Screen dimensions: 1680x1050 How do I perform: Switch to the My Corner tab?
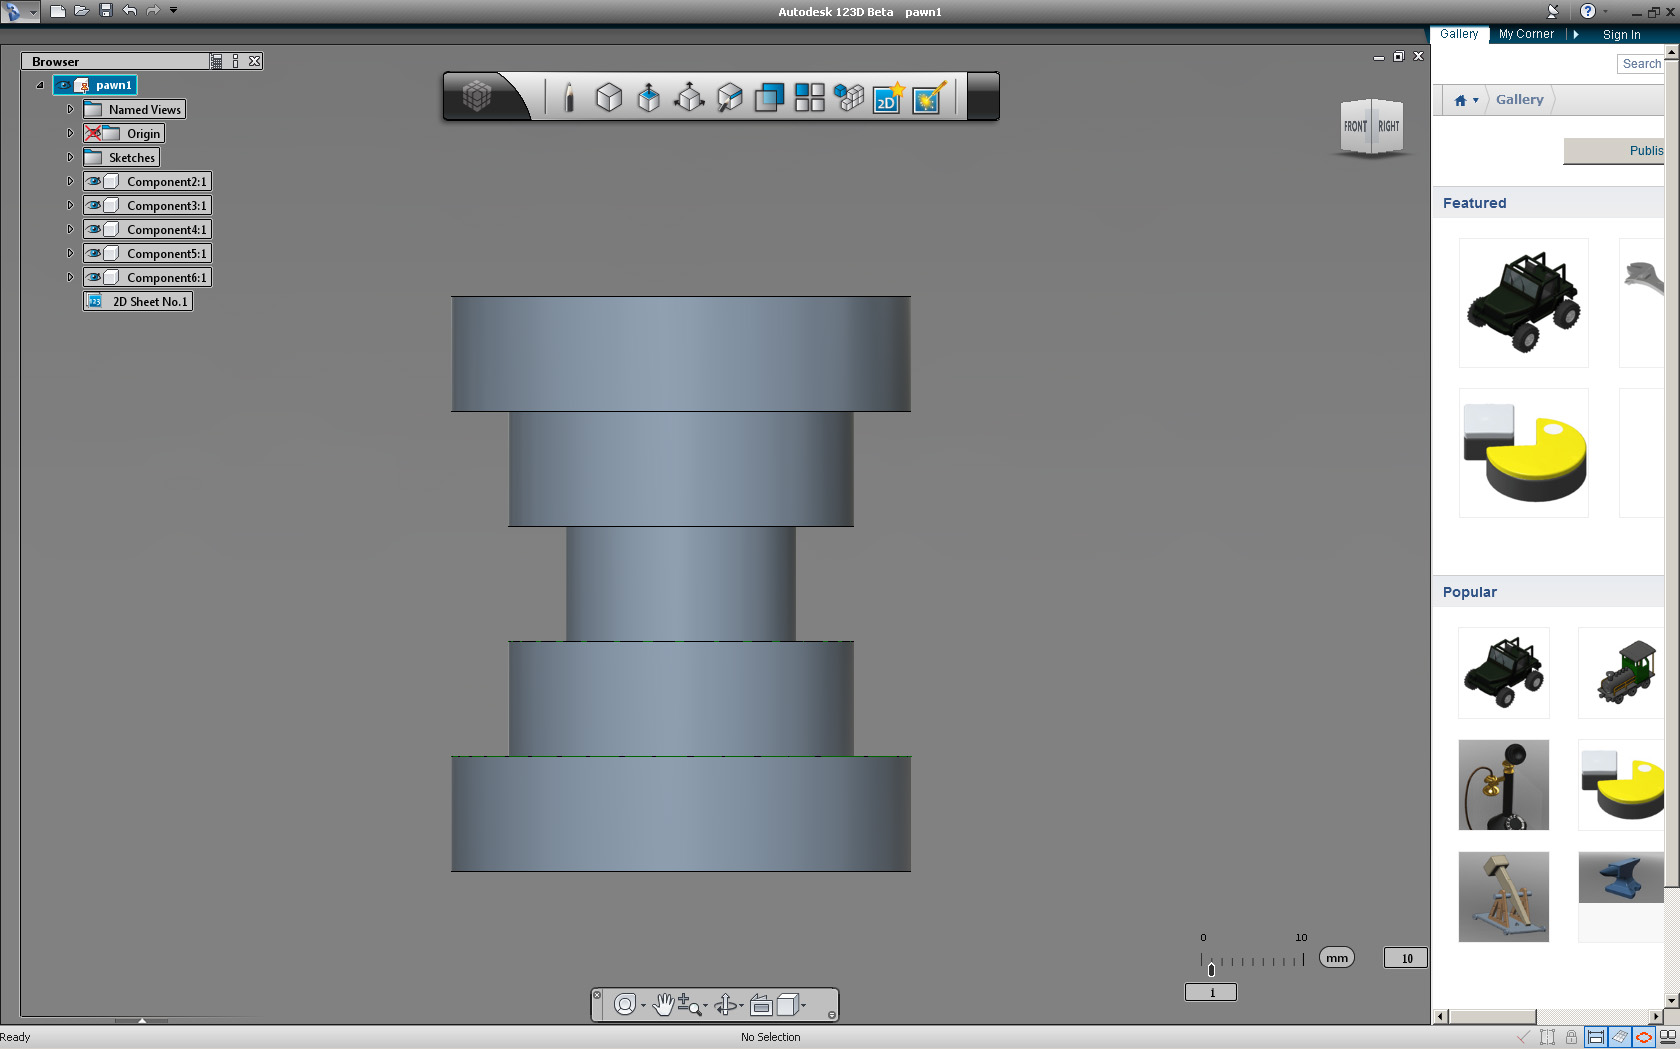click(x=1526, y=34)
